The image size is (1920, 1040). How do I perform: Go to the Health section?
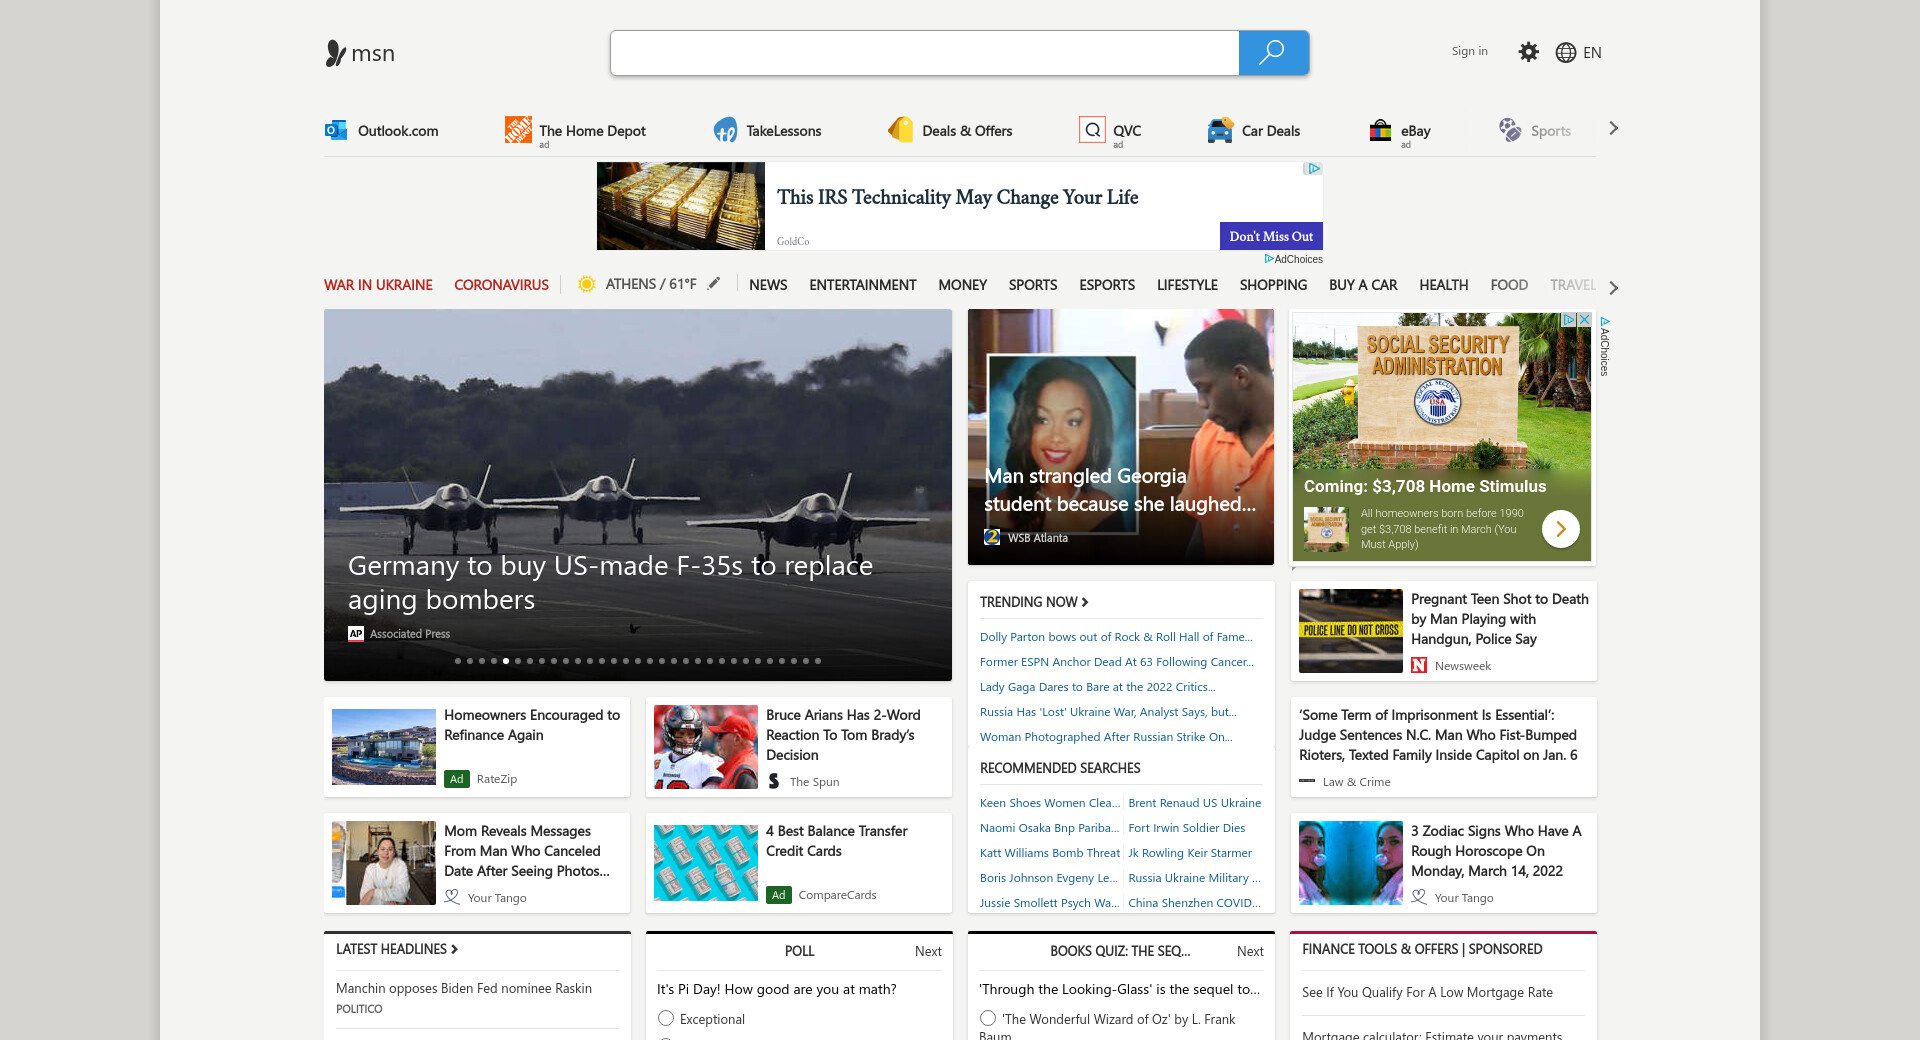click(x=1443, y=285)
